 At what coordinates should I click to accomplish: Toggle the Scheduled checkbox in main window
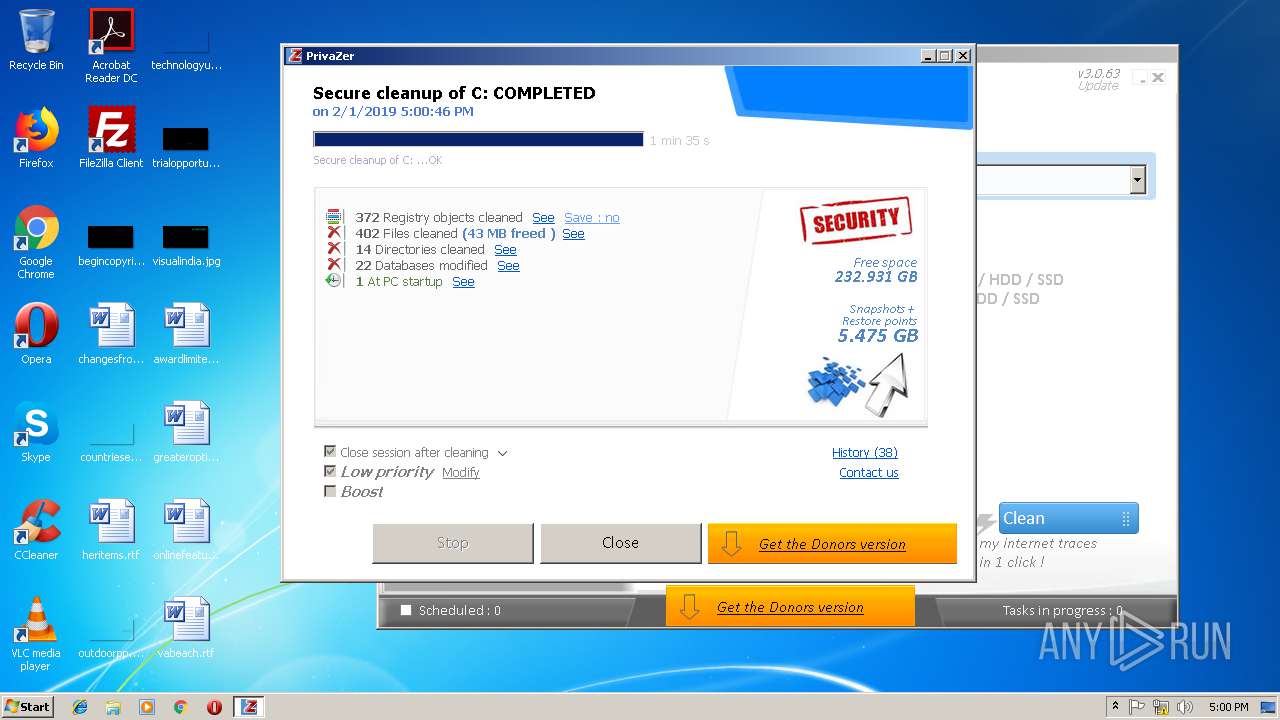tap(406, 610)
